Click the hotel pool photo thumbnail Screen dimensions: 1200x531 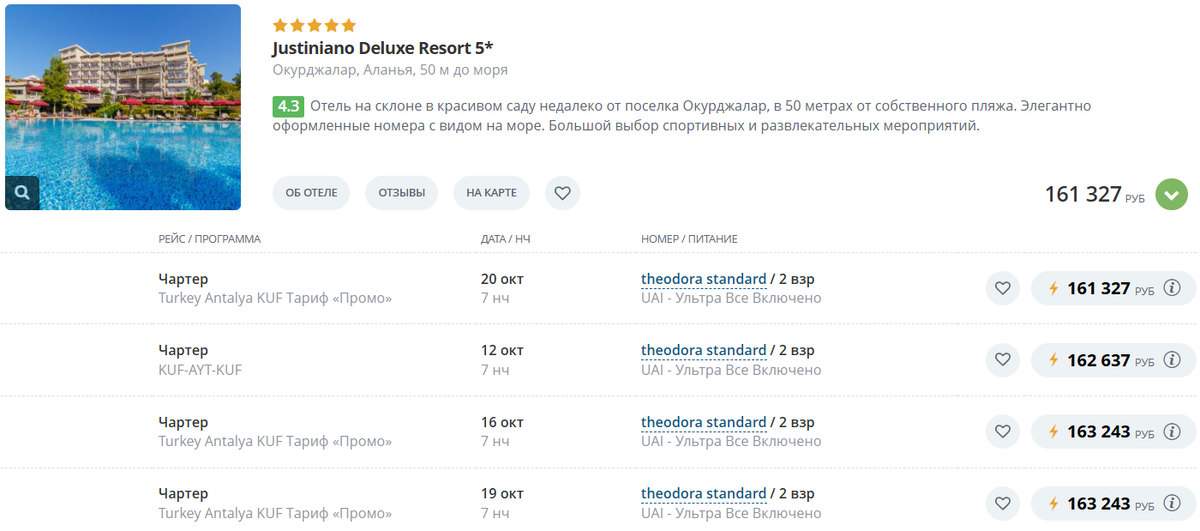tap(123, 107)
